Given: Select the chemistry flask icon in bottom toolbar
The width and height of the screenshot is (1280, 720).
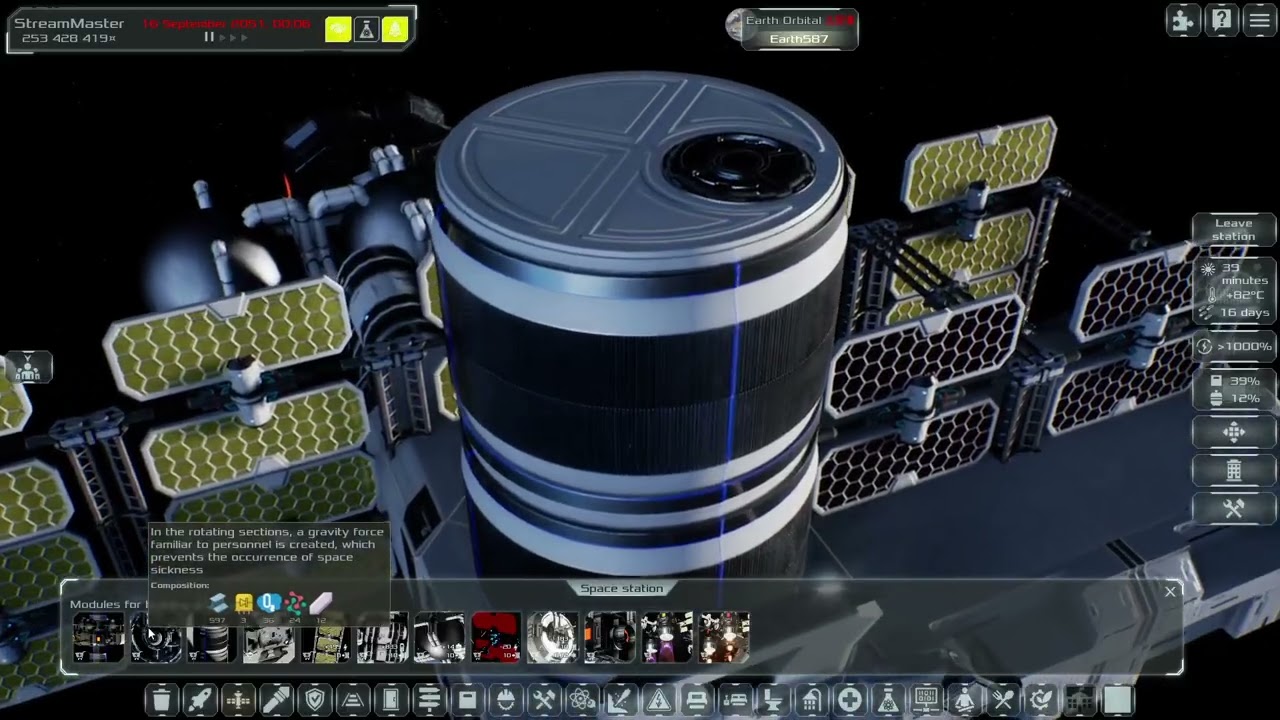Looking at the screenshot, I should pos(887,700).
